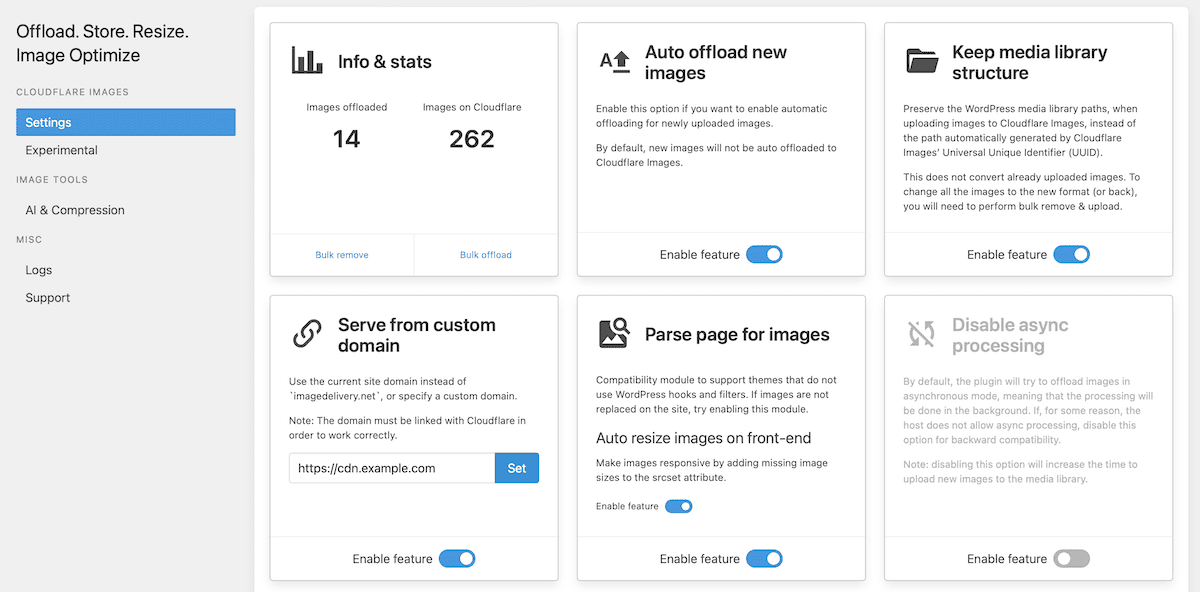This screenshot has height=592, width=1200.
Task: Click the Disable async processing sync icon
Action: [x=921, y=334]
